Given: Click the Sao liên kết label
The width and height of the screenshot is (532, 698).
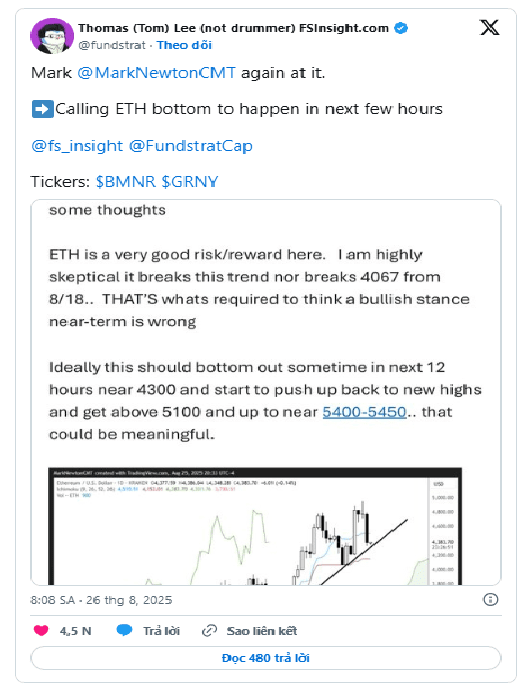Looking at the screenshot, I should 261,631.
